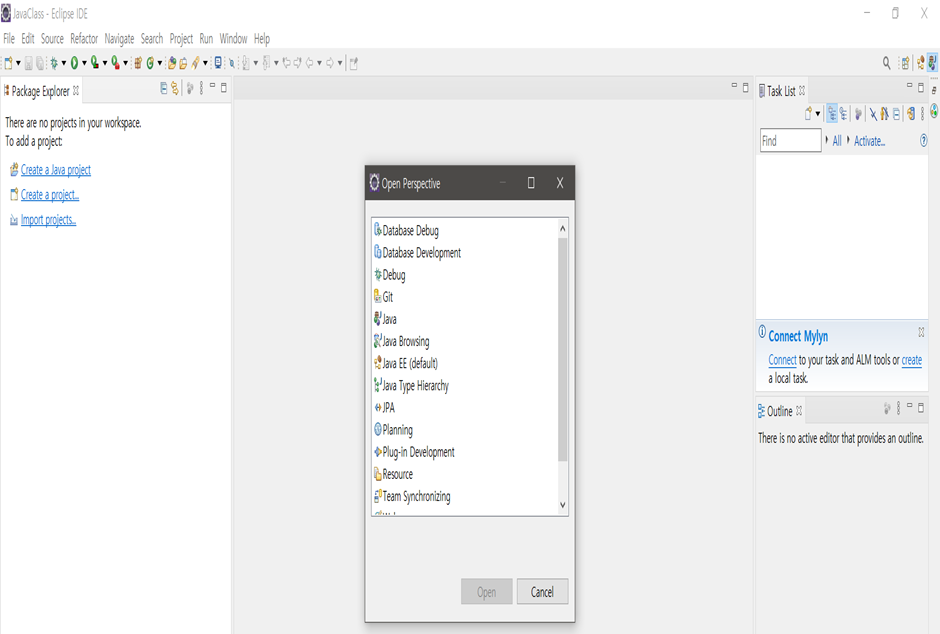Toggle Focus on Workweek in Task List
The image size is (940, 634).
click(858, 113)
